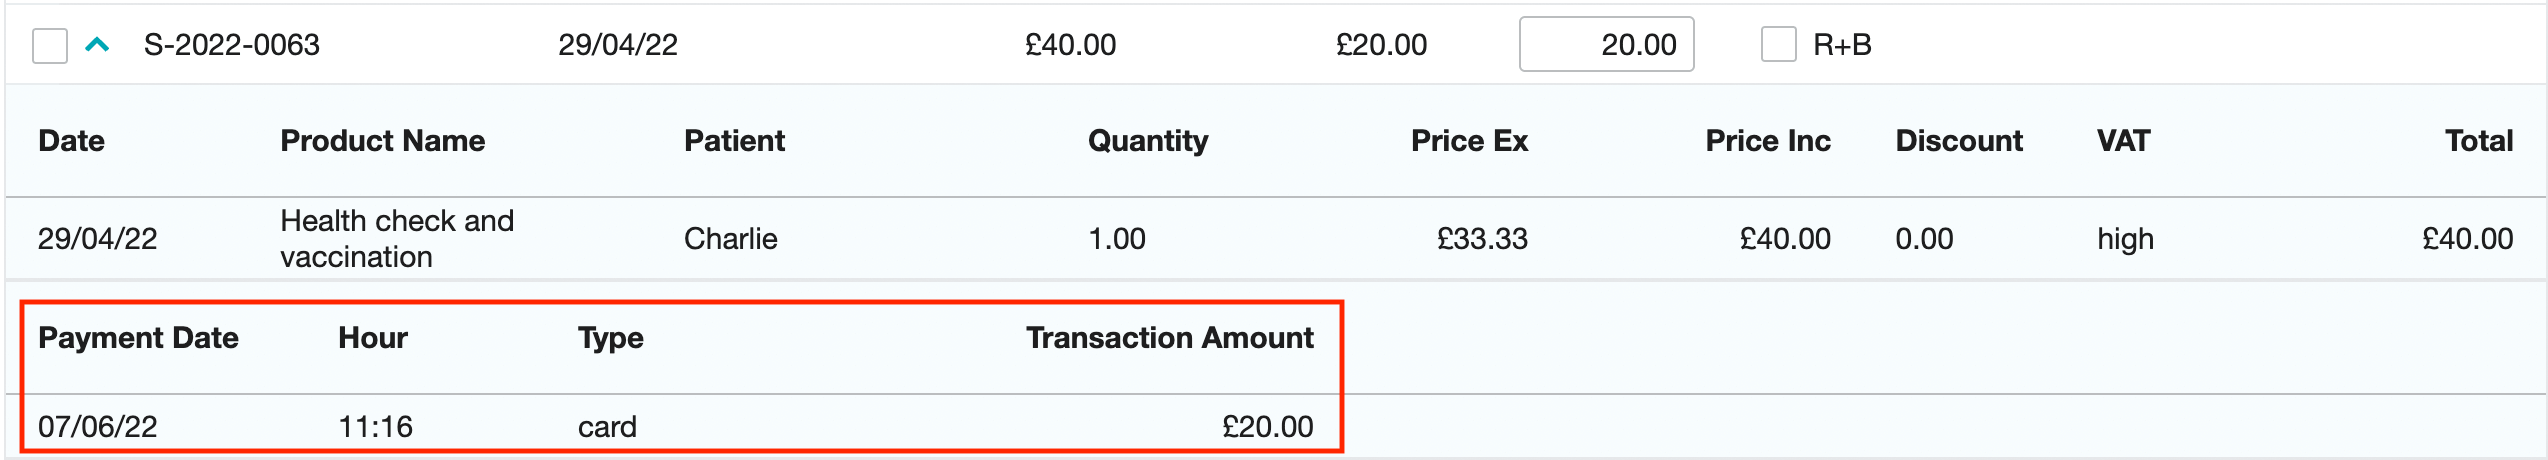This screenshot has width=2548, height=460.
Task: Click the Price Inc column header
Action: click(1767, 141)
